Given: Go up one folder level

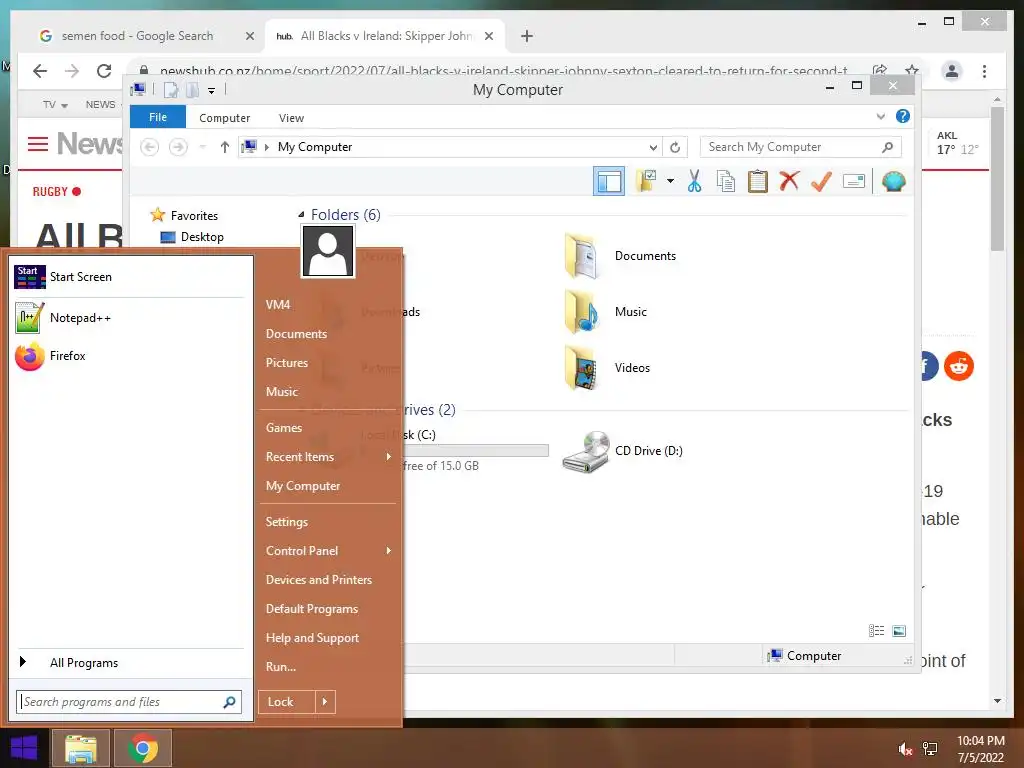Looking at the screenshot, I should tap(225, 147).
